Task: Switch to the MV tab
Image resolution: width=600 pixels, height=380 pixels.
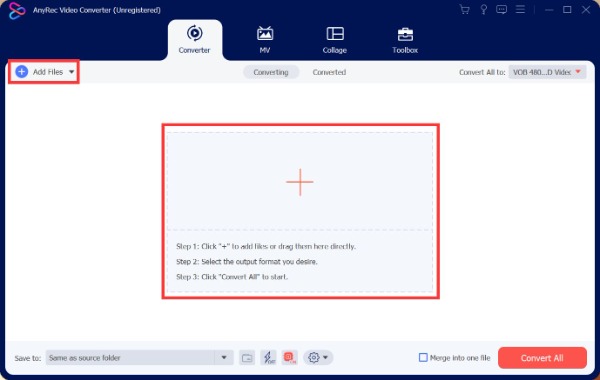Action: point(265,40)
